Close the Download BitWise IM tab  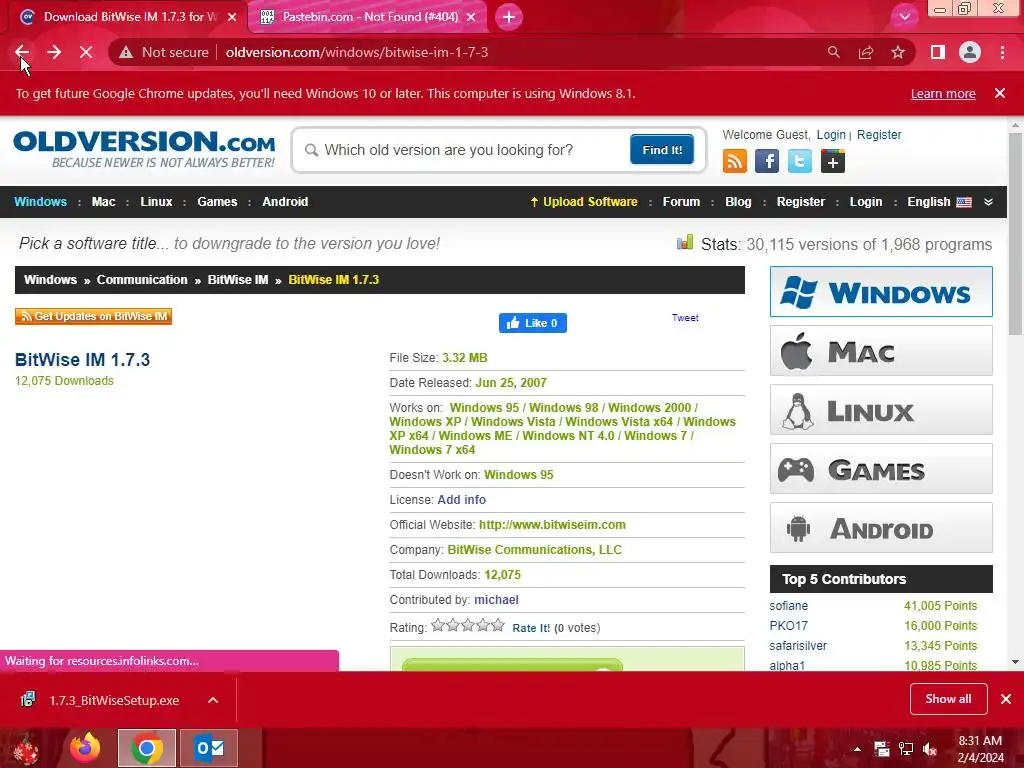(232, 17)
